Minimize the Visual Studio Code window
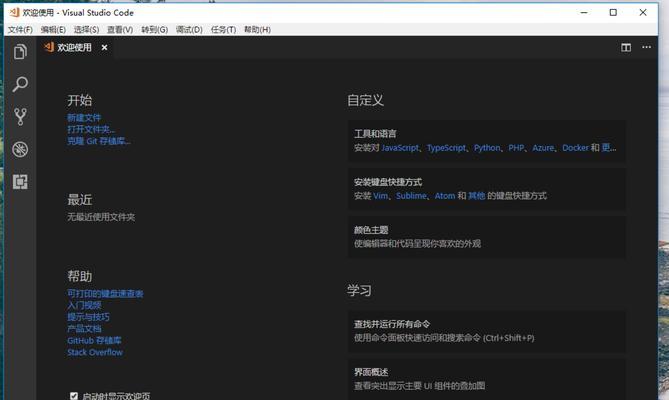This screenshot has width=669, height=400. click(584, 13)
